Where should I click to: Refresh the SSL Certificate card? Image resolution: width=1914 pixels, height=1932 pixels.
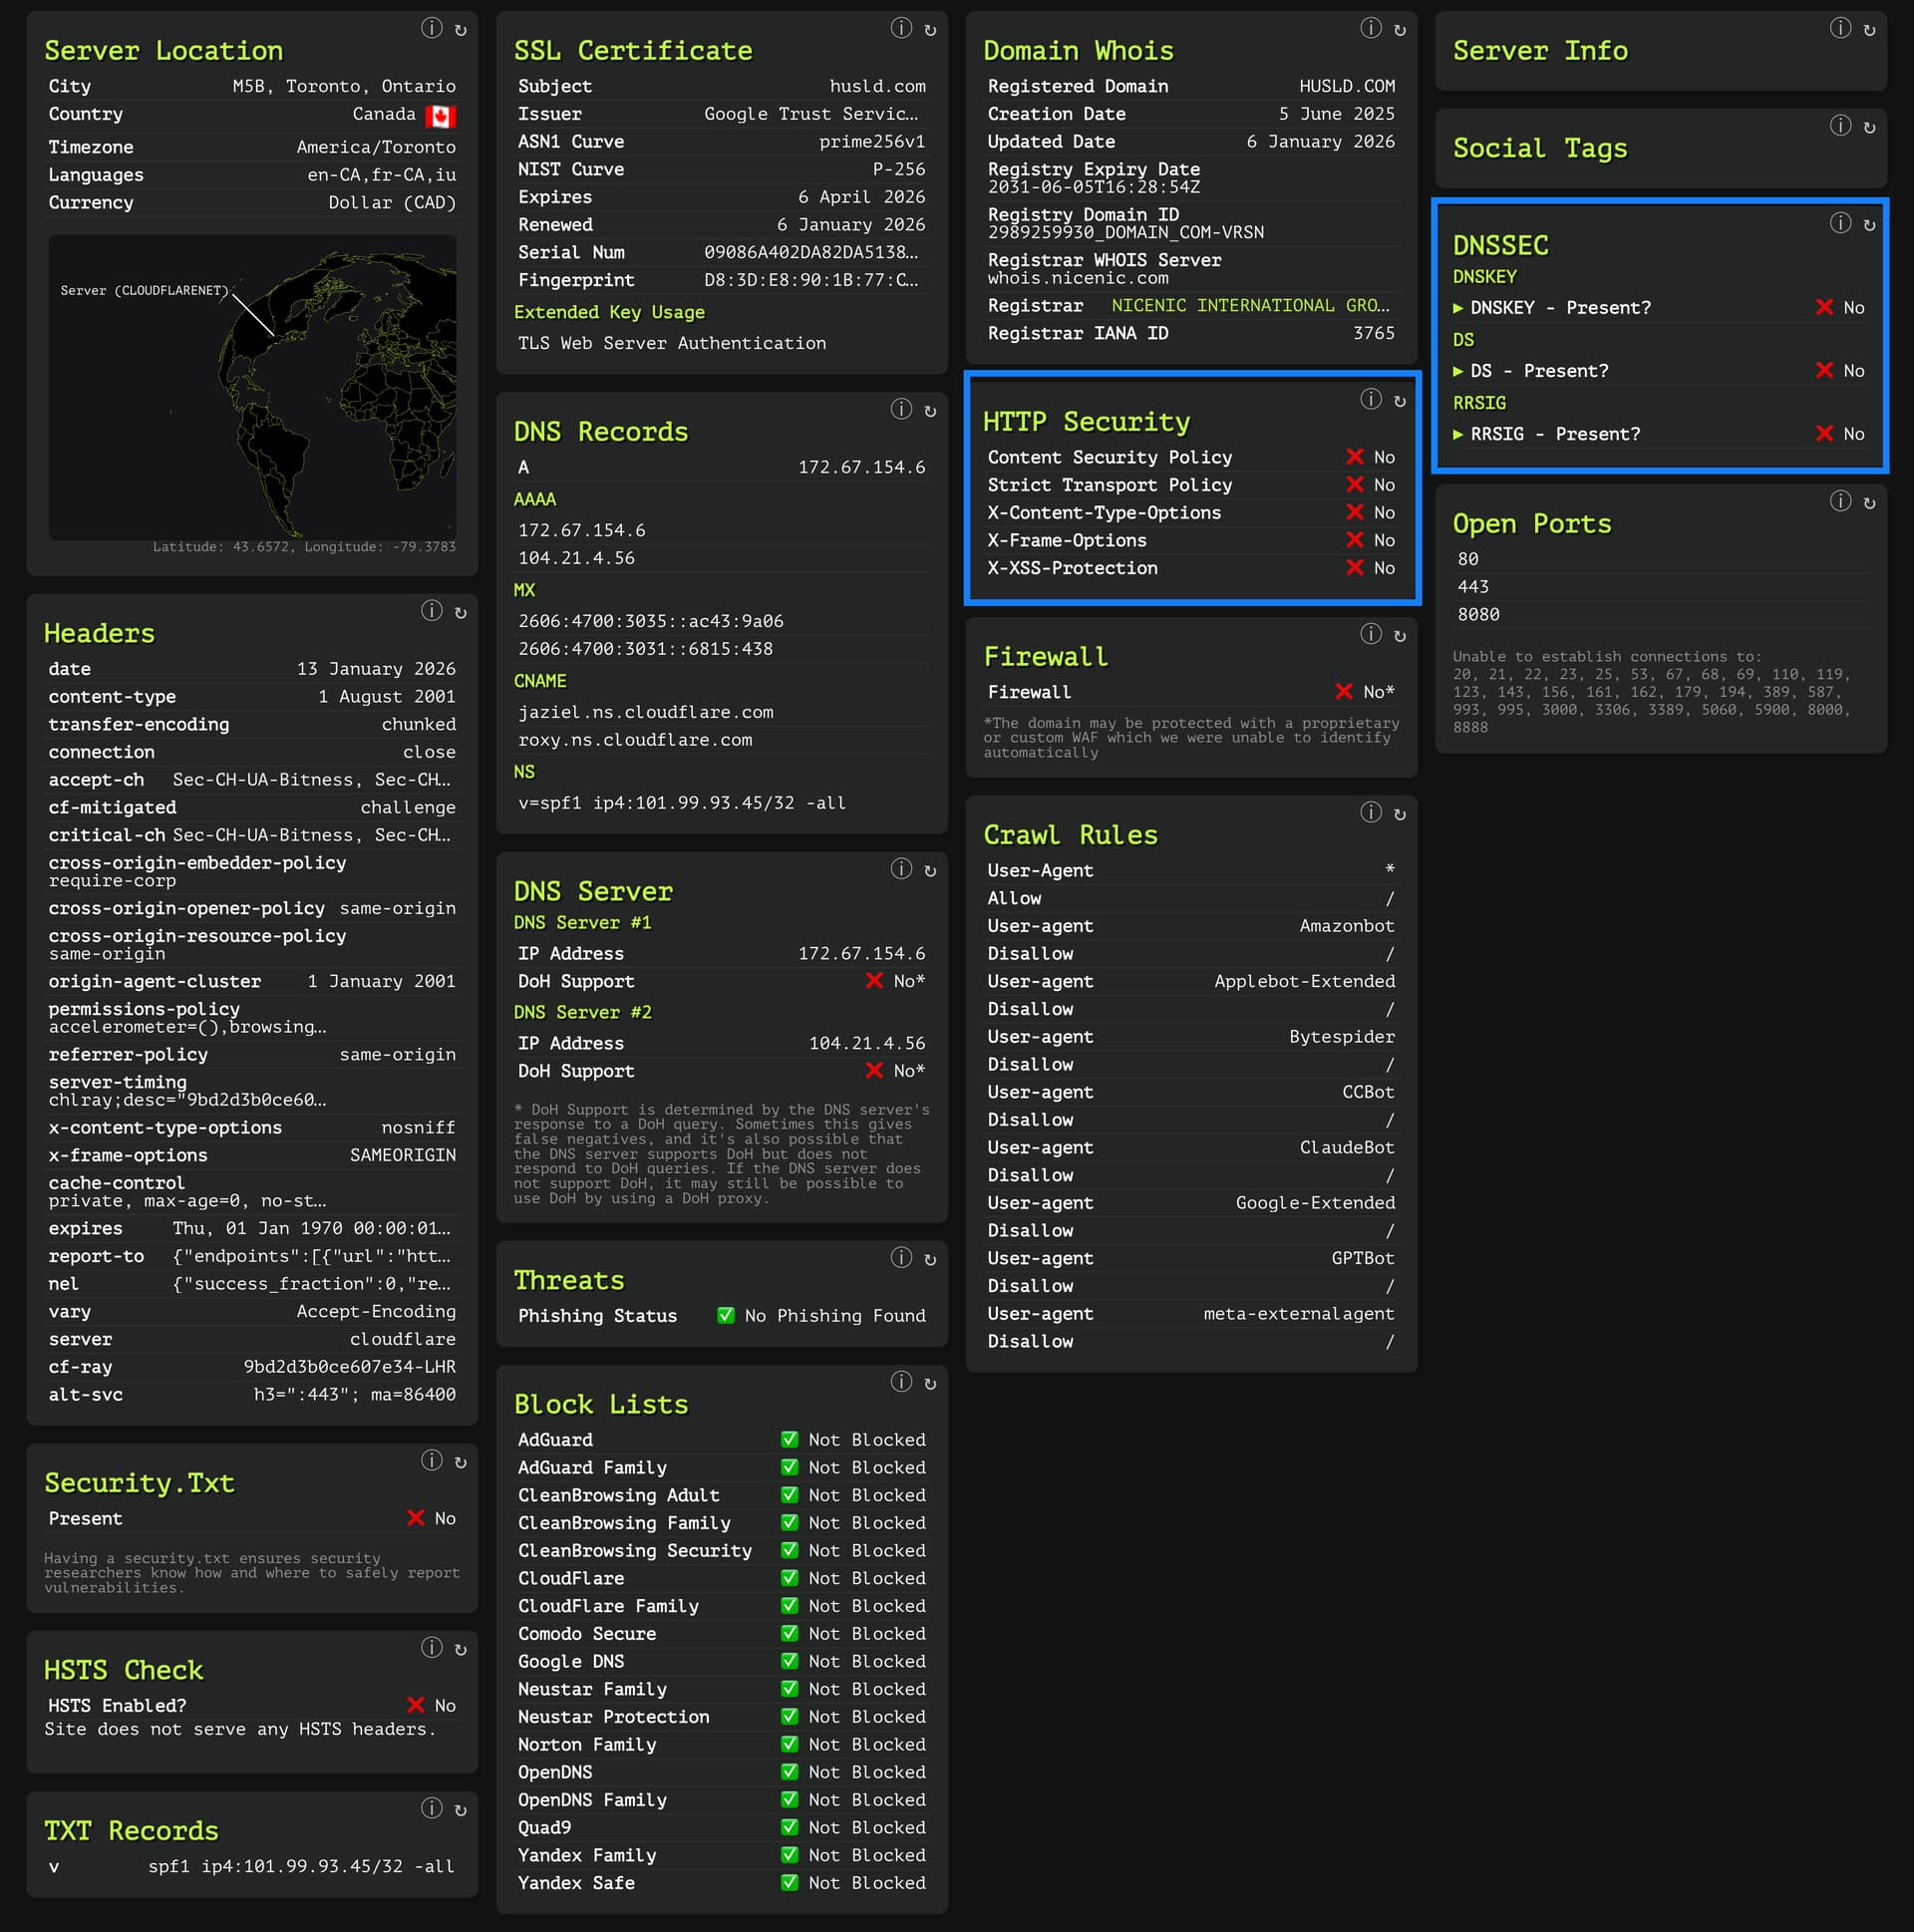[930, 30]
